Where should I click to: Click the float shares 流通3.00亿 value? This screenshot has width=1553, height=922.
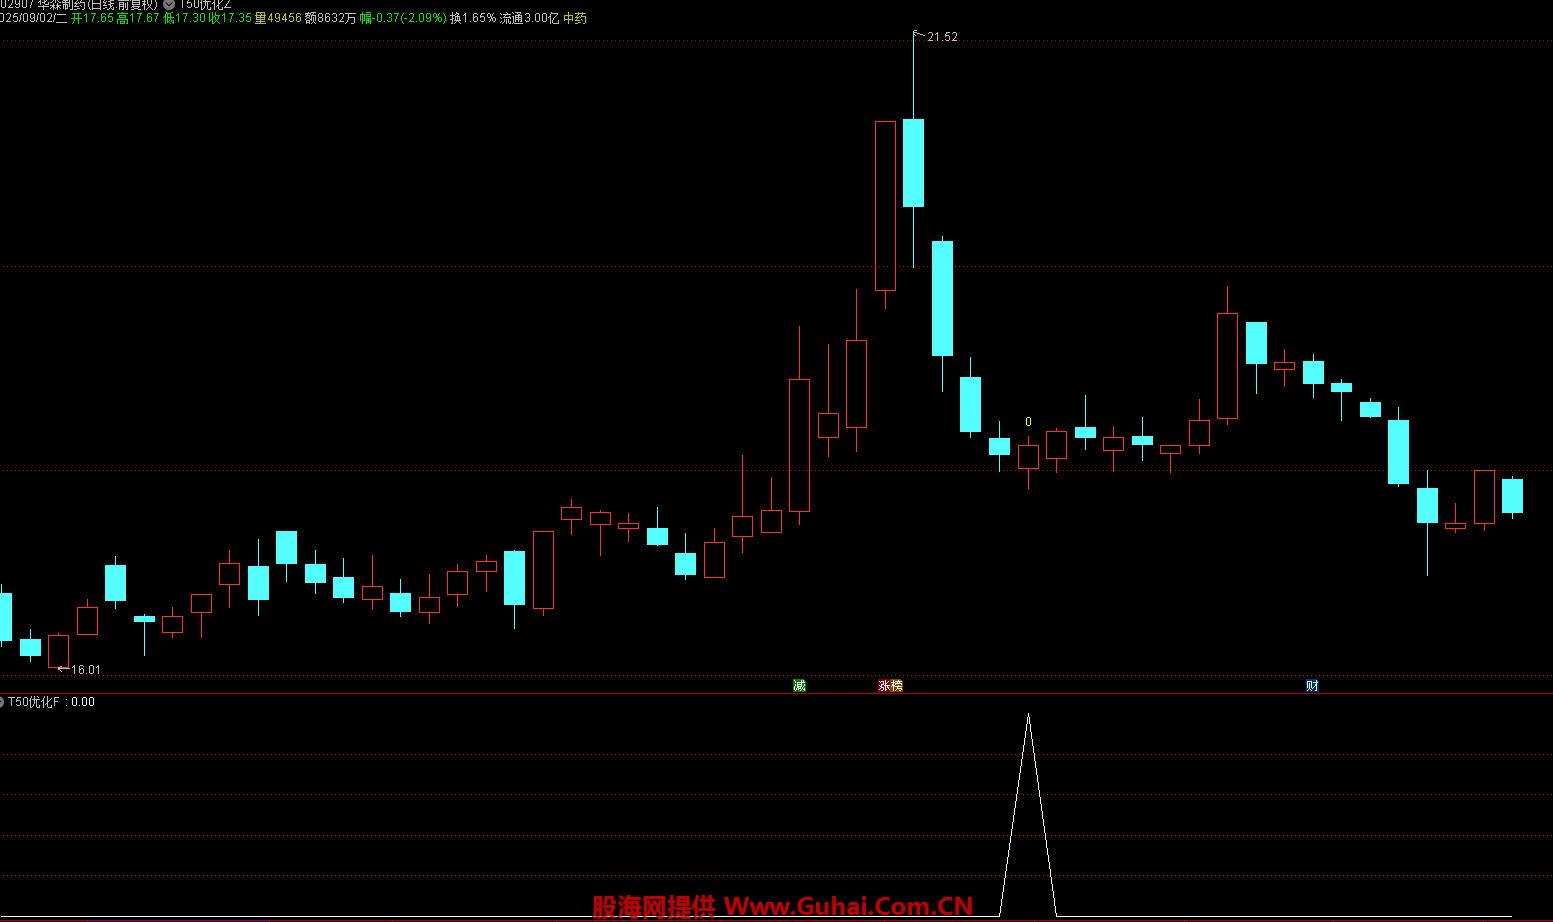[x=529, y=18]
